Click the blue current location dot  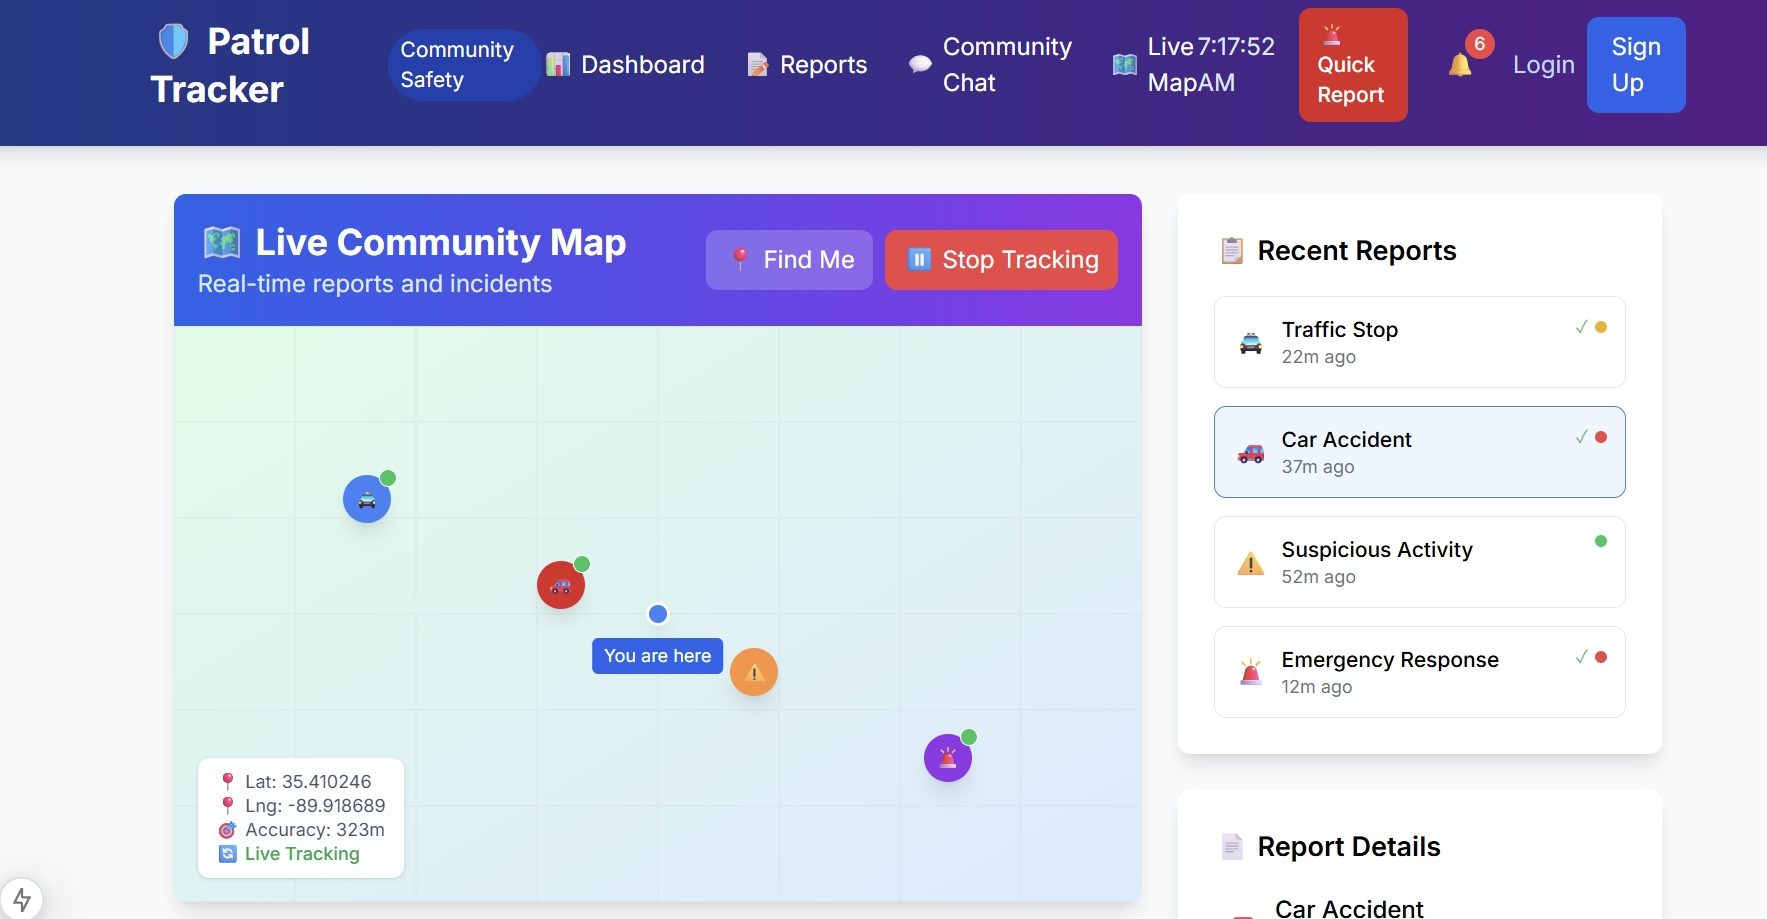658,614
